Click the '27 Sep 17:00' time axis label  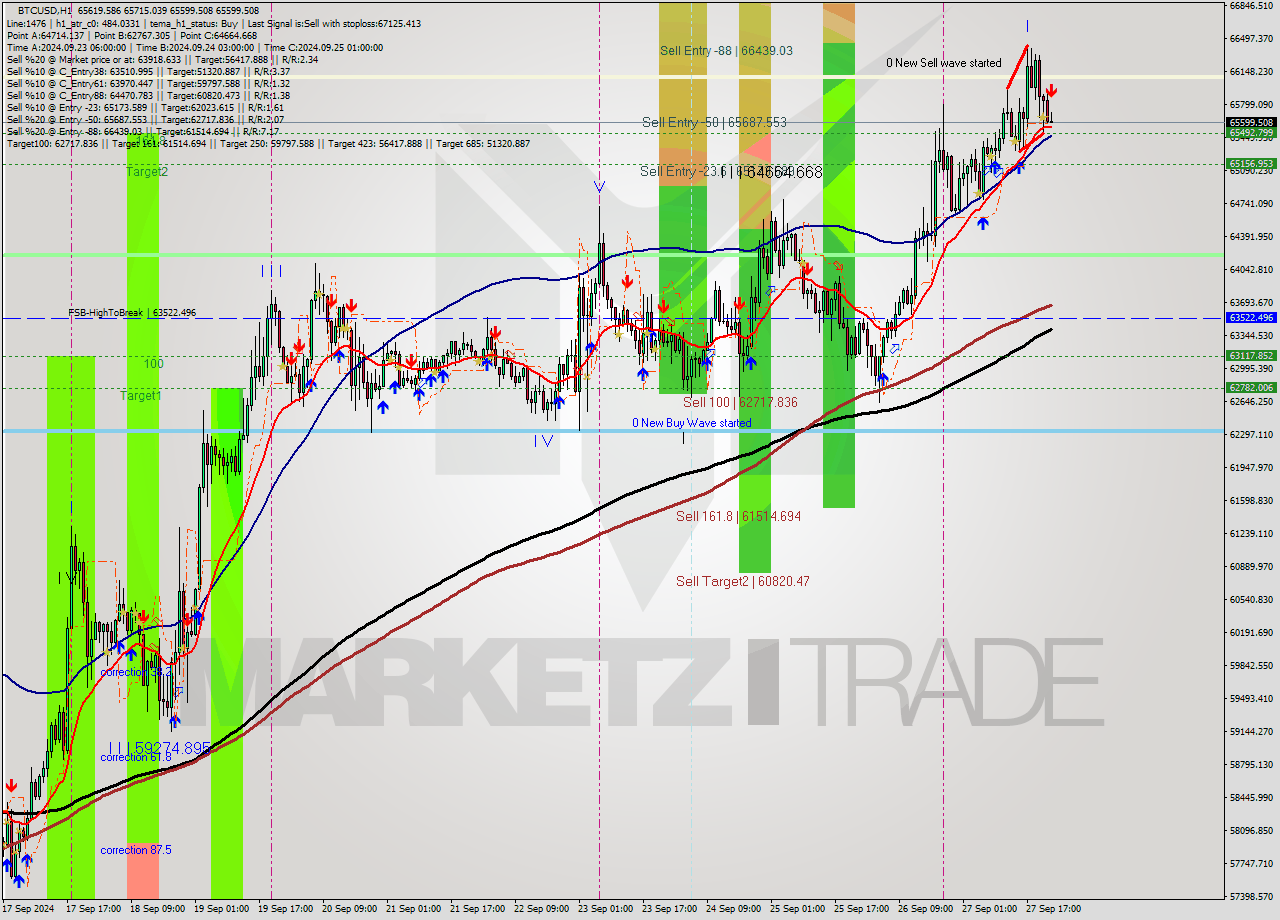(x=1053, y=909)
